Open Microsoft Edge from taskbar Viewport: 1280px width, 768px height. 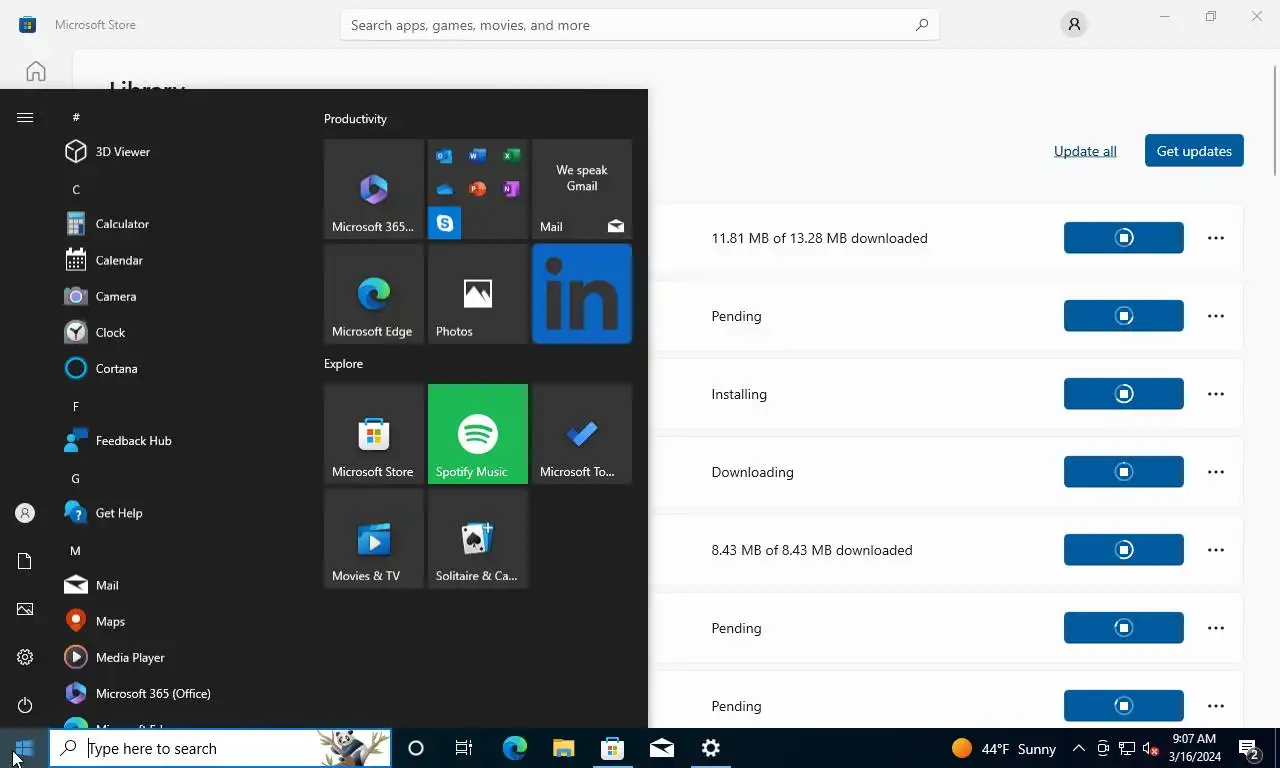[515, 748]
